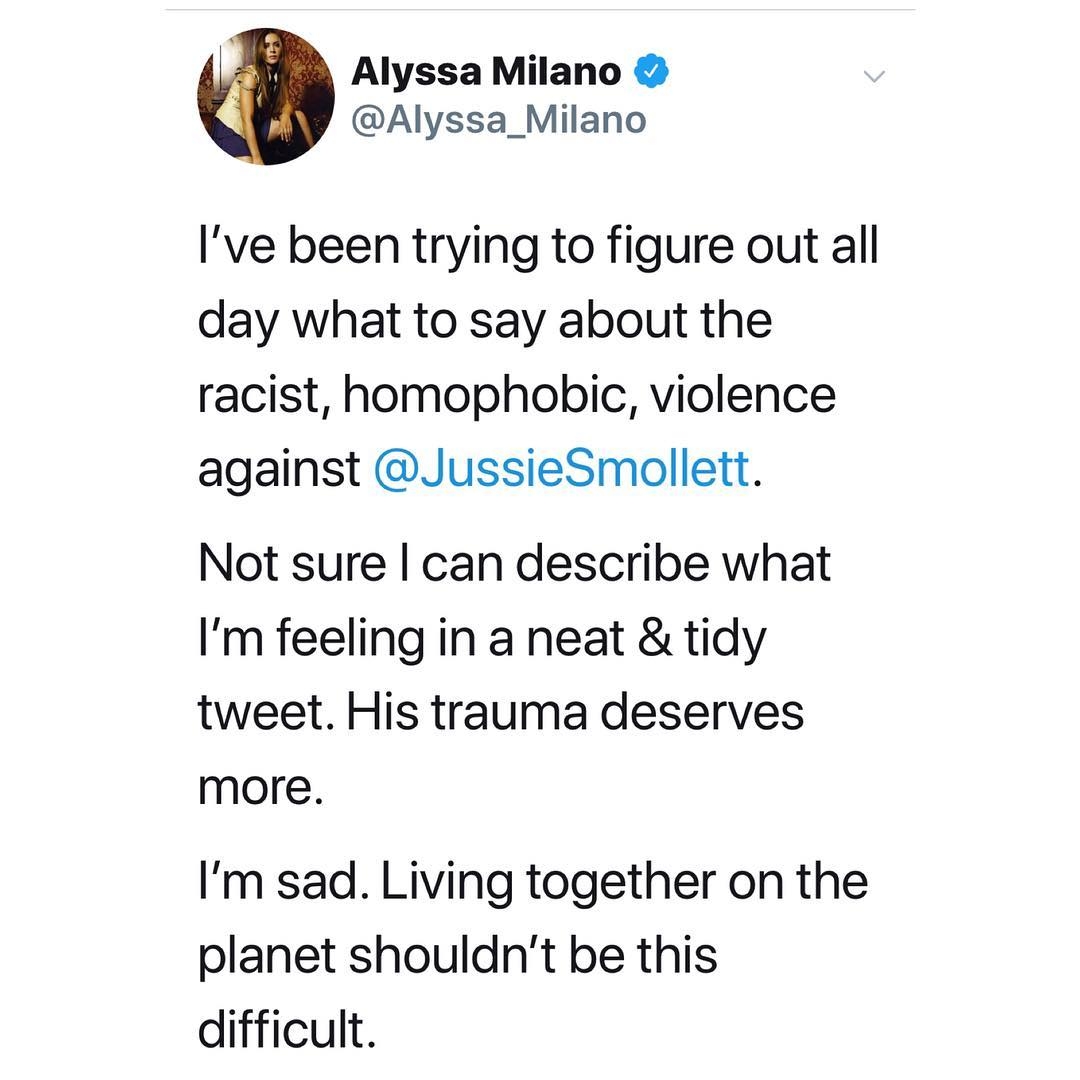The width and height of the screenshot is (1080, 1080).
Task: Click the blue verified checkmark badge
Action: [651, 71]
